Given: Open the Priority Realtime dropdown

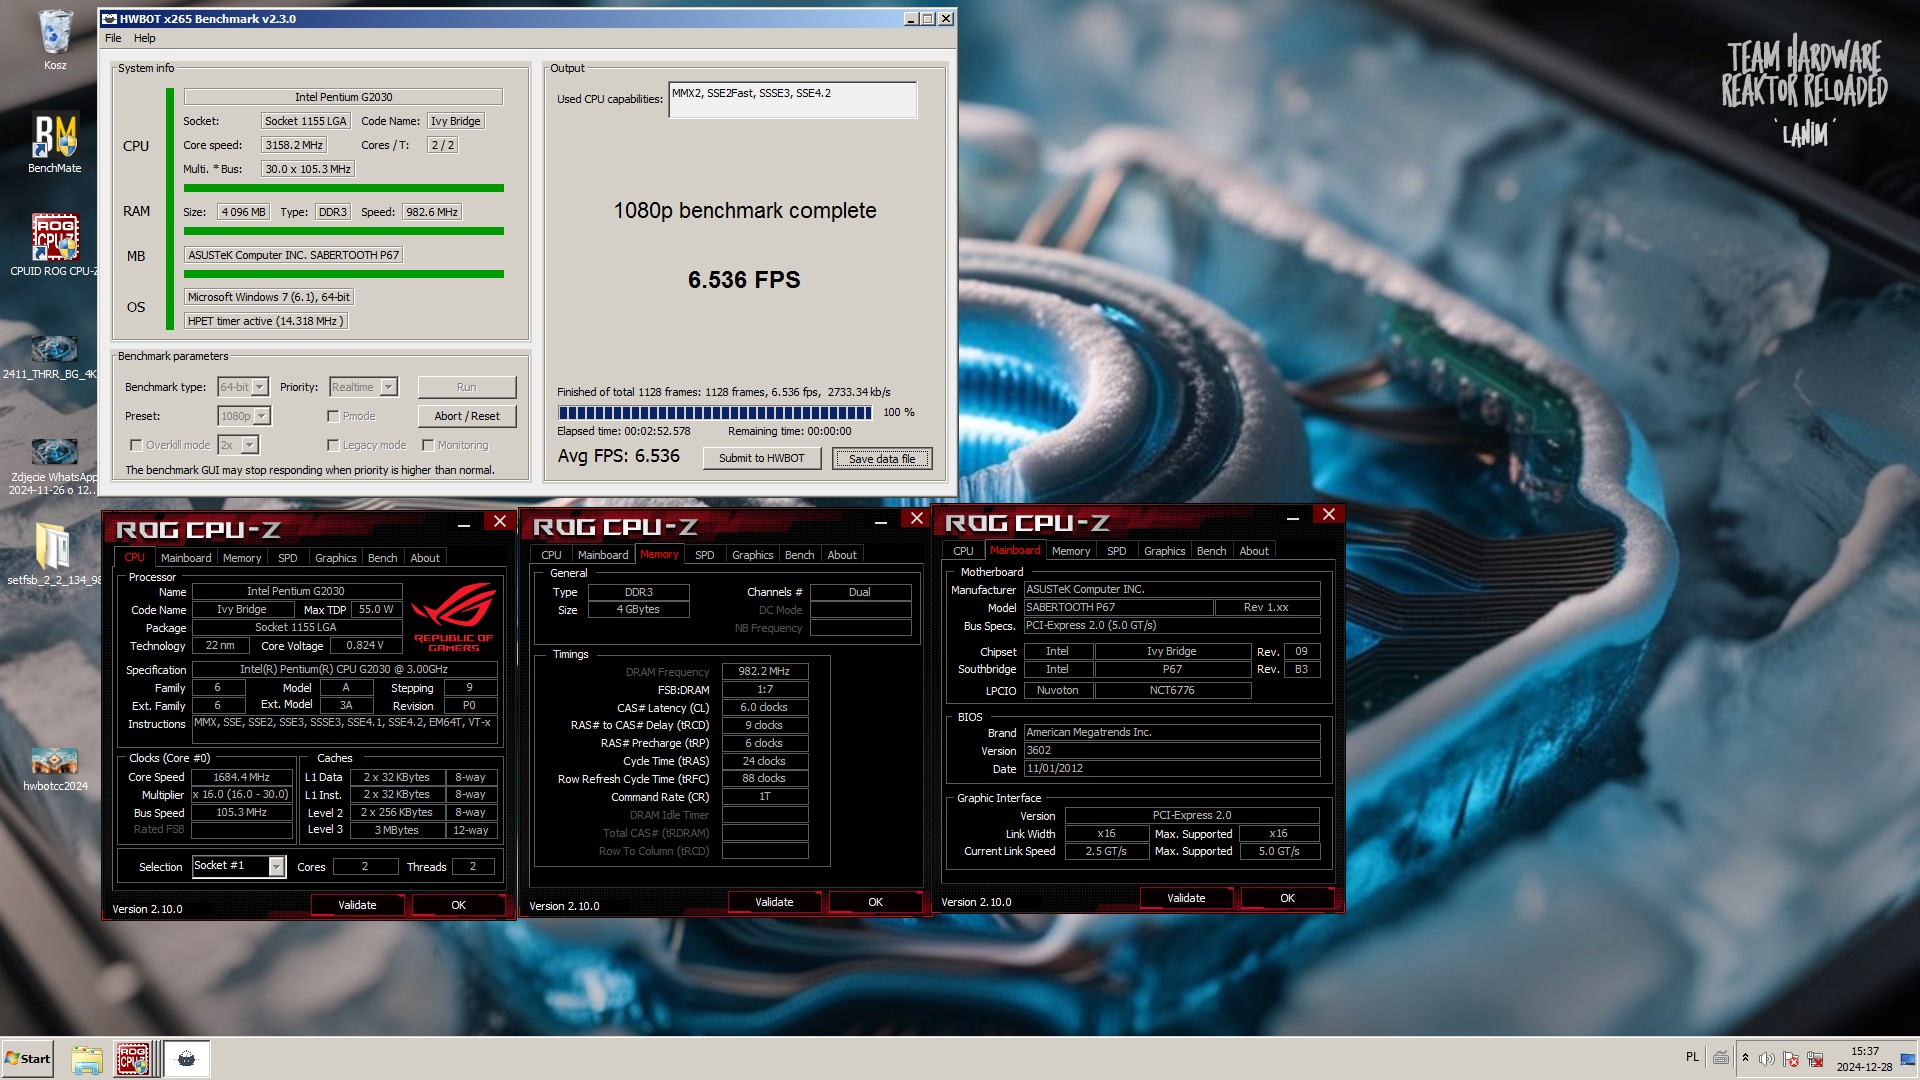Looking at the screenshot, I should click(x=363, y=387).
